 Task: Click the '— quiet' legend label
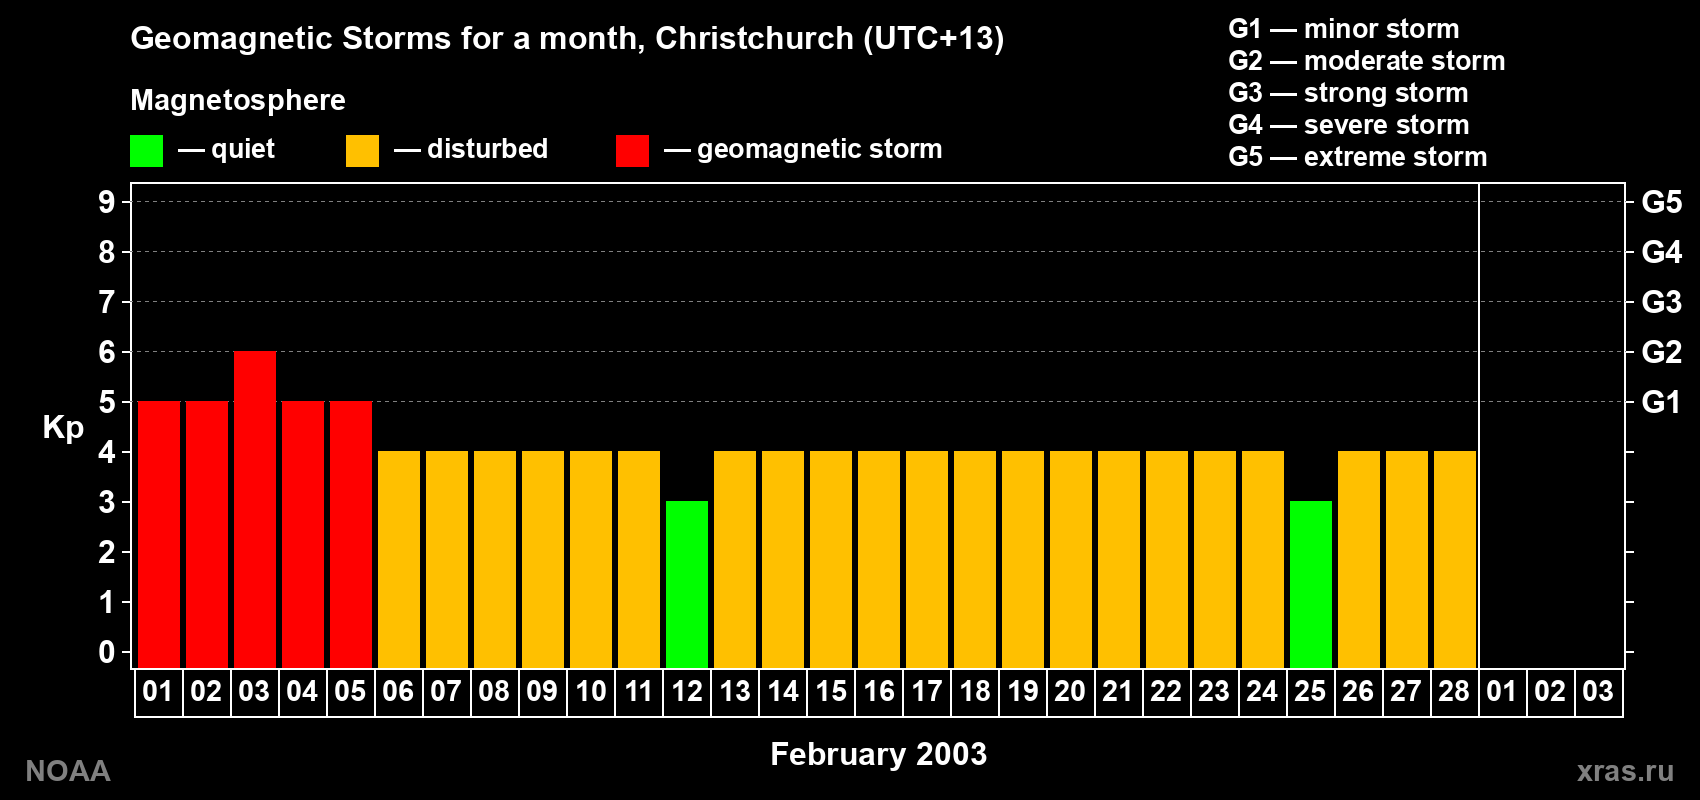point(226,149)
